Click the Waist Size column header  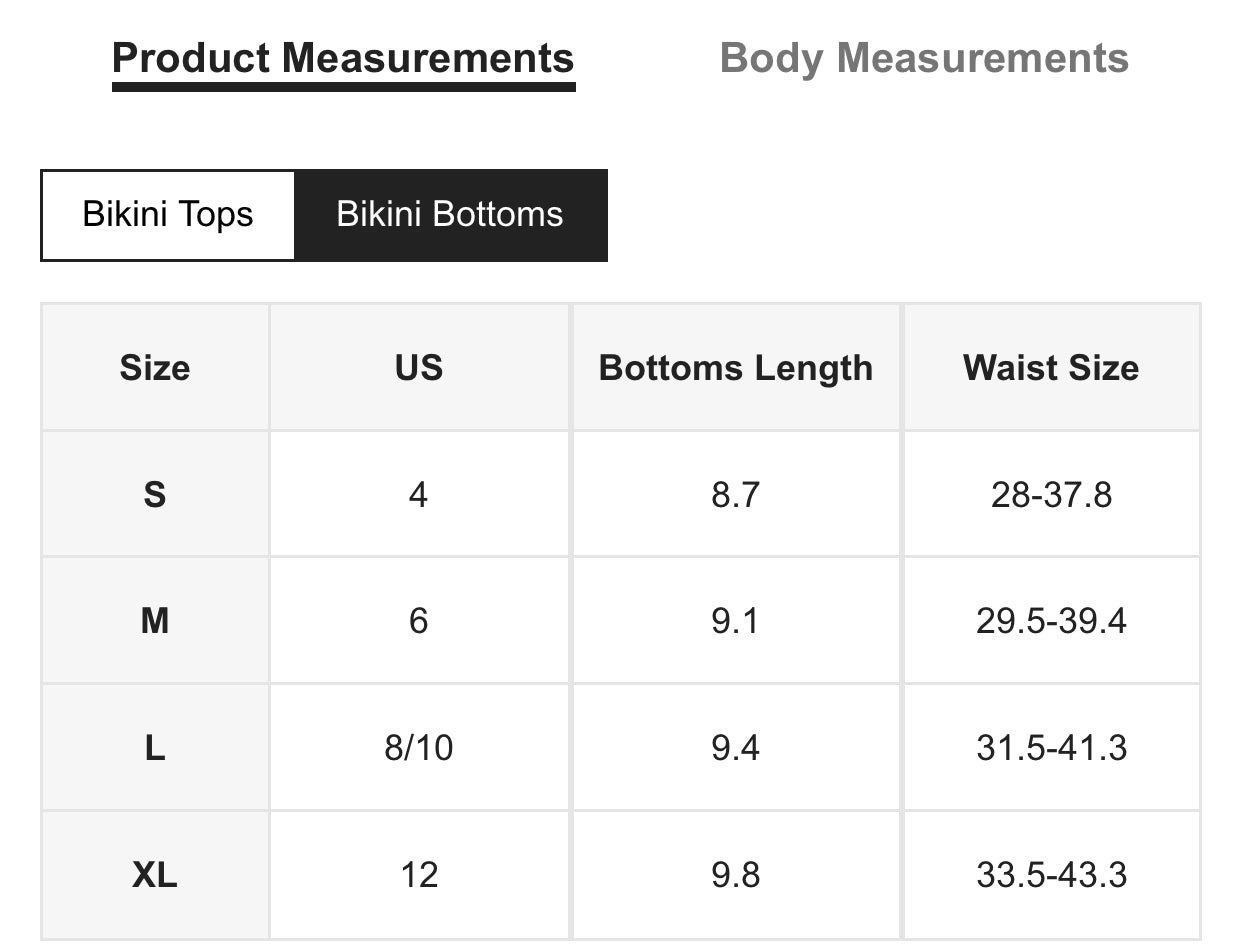point(1051,368)
